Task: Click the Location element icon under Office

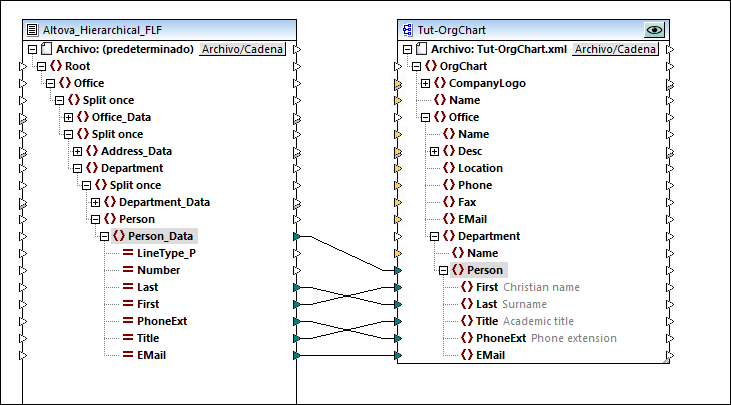Action: pos(449,168)
